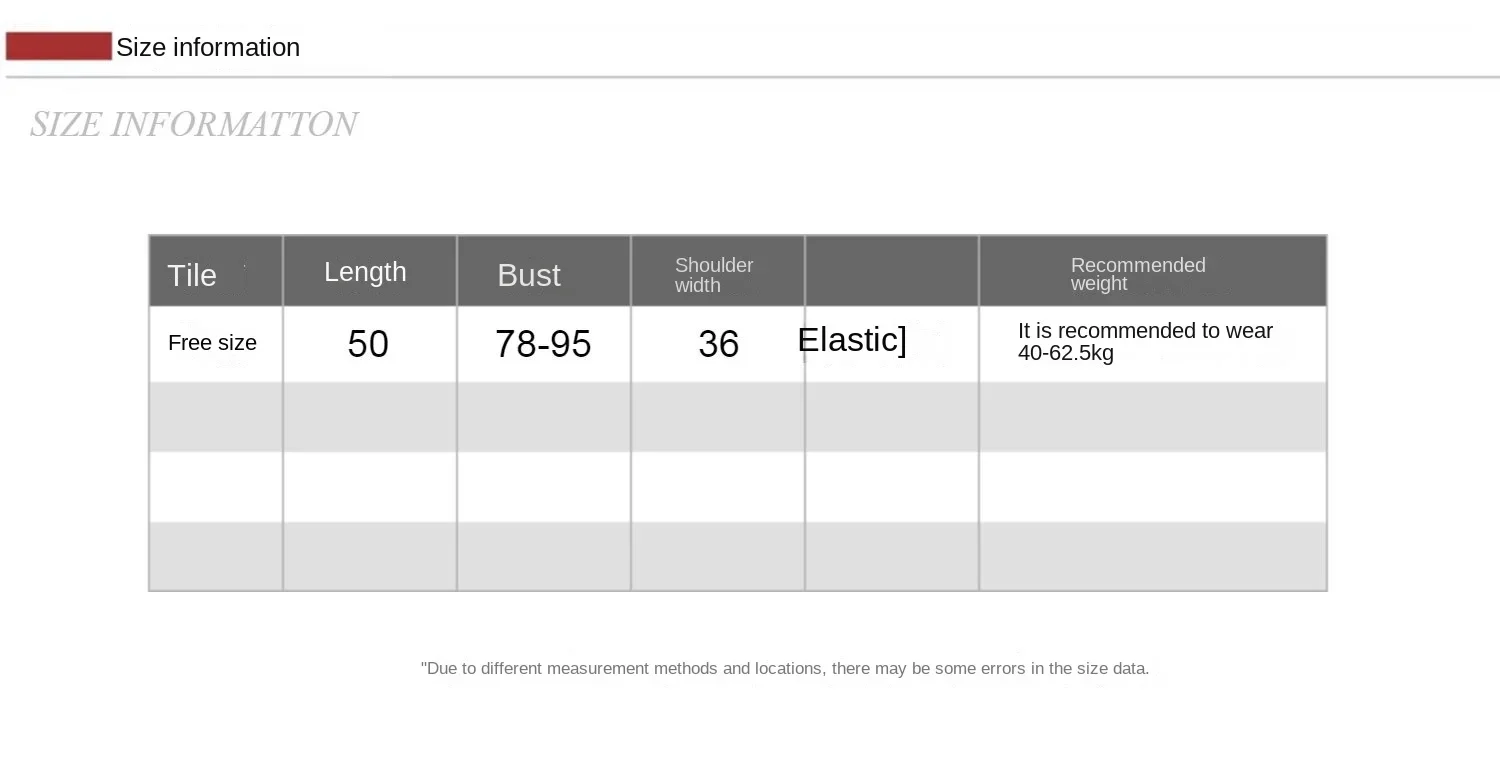Select the bust value 78-95
The height and width of the screenshot is (758, 1500).
pyautogui.click(x=543, y=344)
